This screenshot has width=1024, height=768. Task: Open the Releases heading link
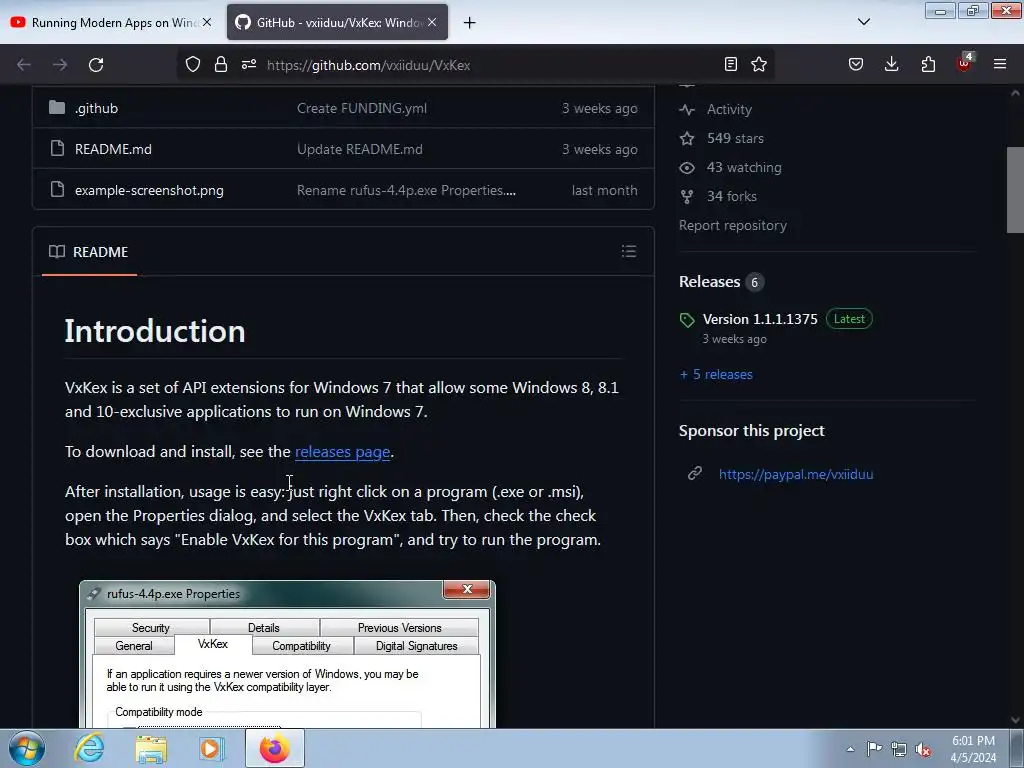click(x=709, y=281)
